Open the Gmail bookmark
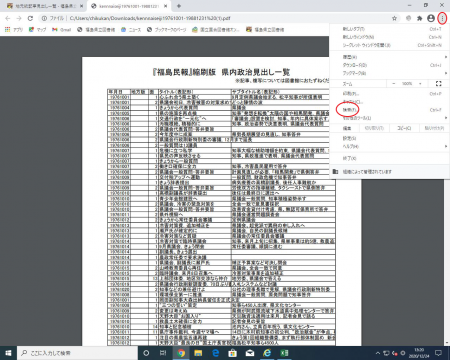Screen dimensions: 450x360 tap(62, 30)
